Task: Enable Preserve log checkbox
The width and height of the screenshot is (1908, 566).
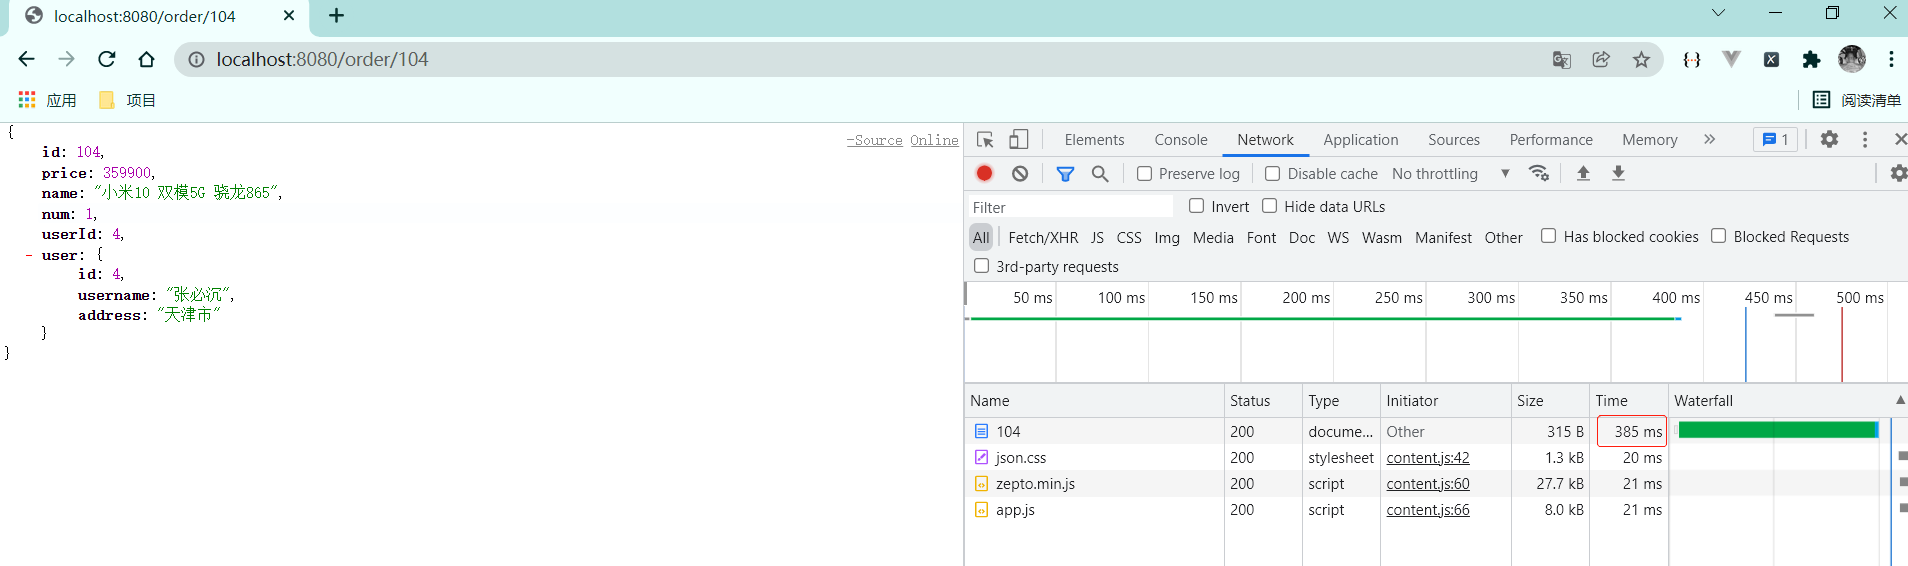Action: (x=1145, y=173)
